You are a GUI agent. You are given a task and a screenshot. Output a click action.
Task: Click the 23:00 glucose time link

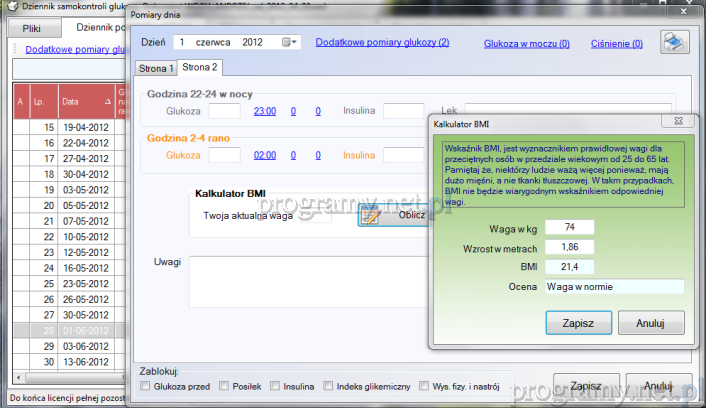(265, 111)
